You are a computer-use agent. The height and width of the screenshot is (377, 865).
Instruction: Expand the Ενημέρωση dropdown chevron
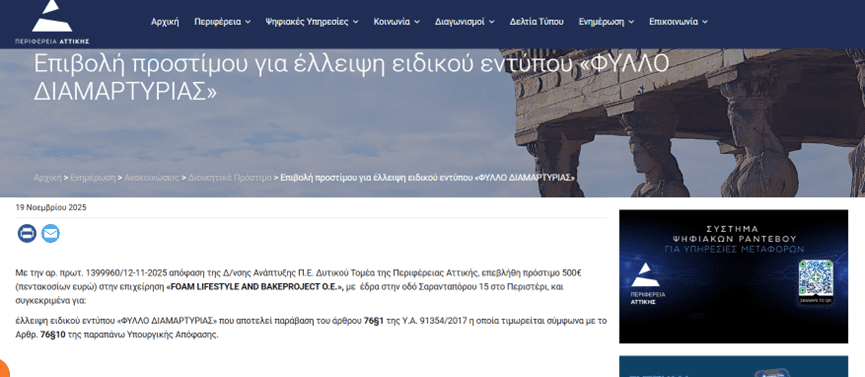(631, 22)
